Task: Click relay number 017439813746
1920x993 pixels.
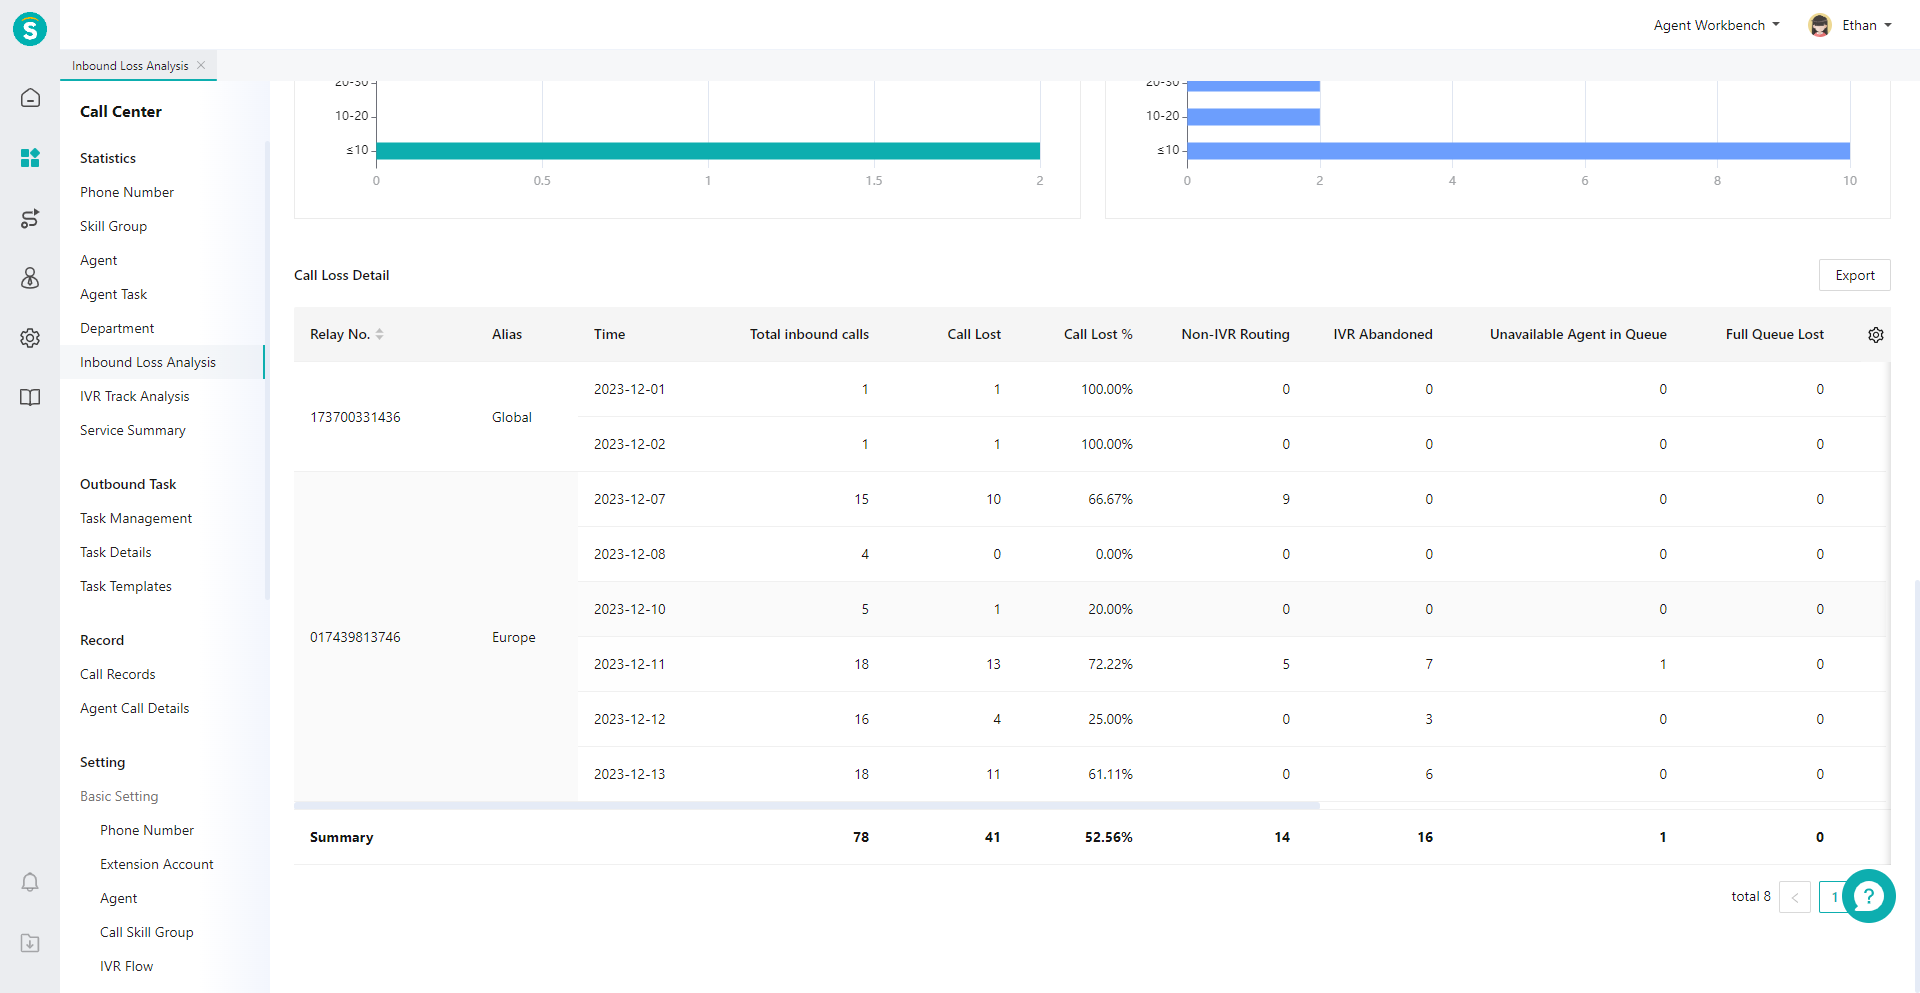Action: [355, 637]
